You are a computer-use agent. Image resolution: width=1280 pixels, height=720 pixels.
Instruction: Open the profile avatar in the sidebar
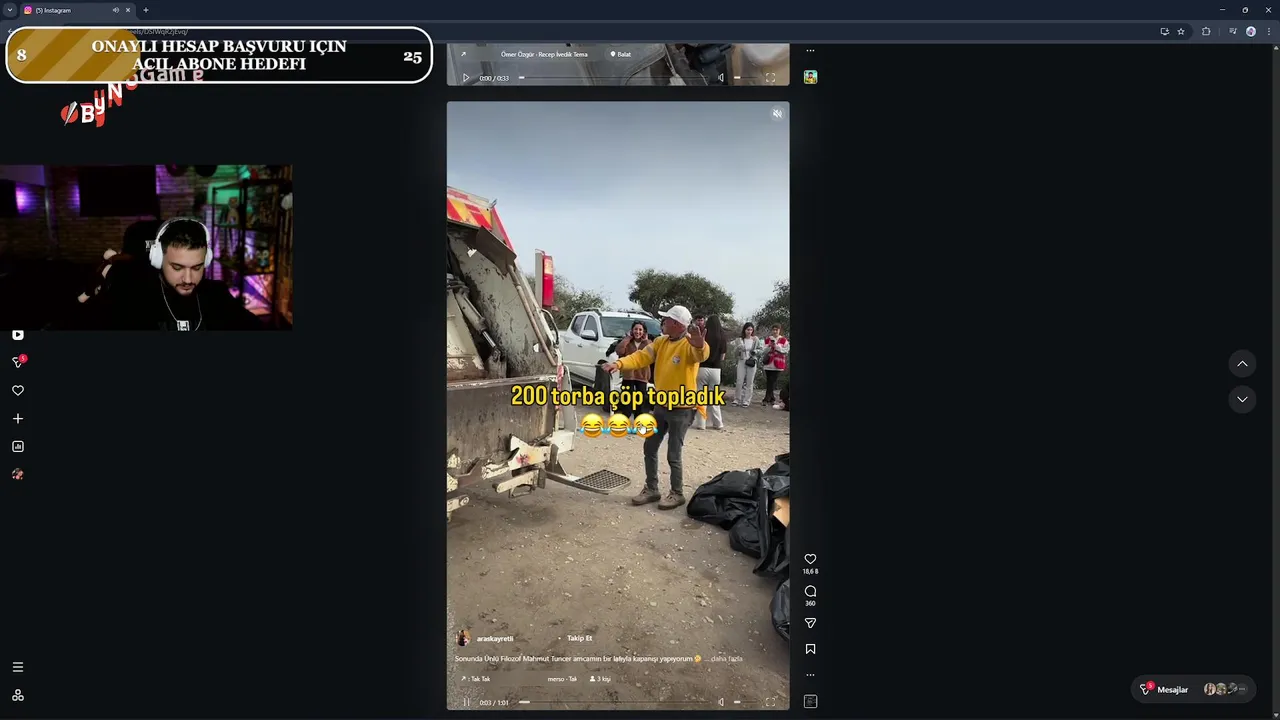click(x=18, y=474)
